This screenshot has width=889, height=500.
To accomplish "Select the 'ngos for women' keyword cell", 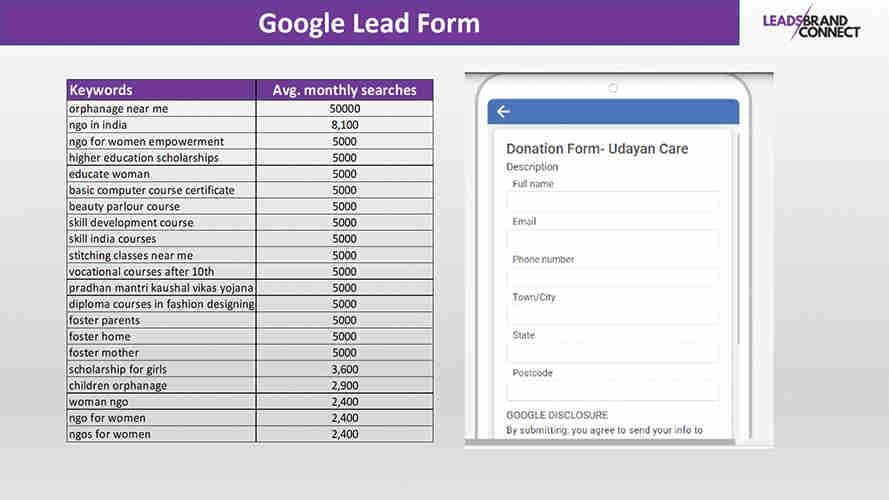I will coord(161,434).
